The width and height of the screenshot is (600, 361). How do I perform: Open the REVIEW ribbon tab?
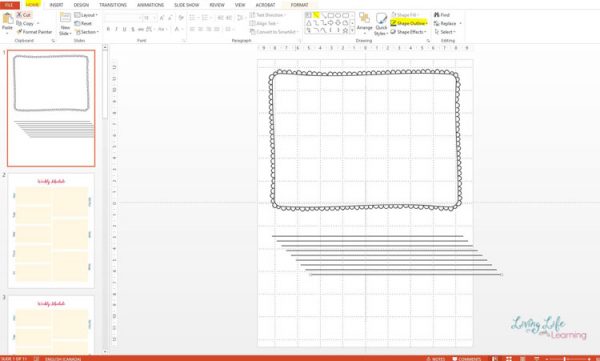(x=217, y=5)
